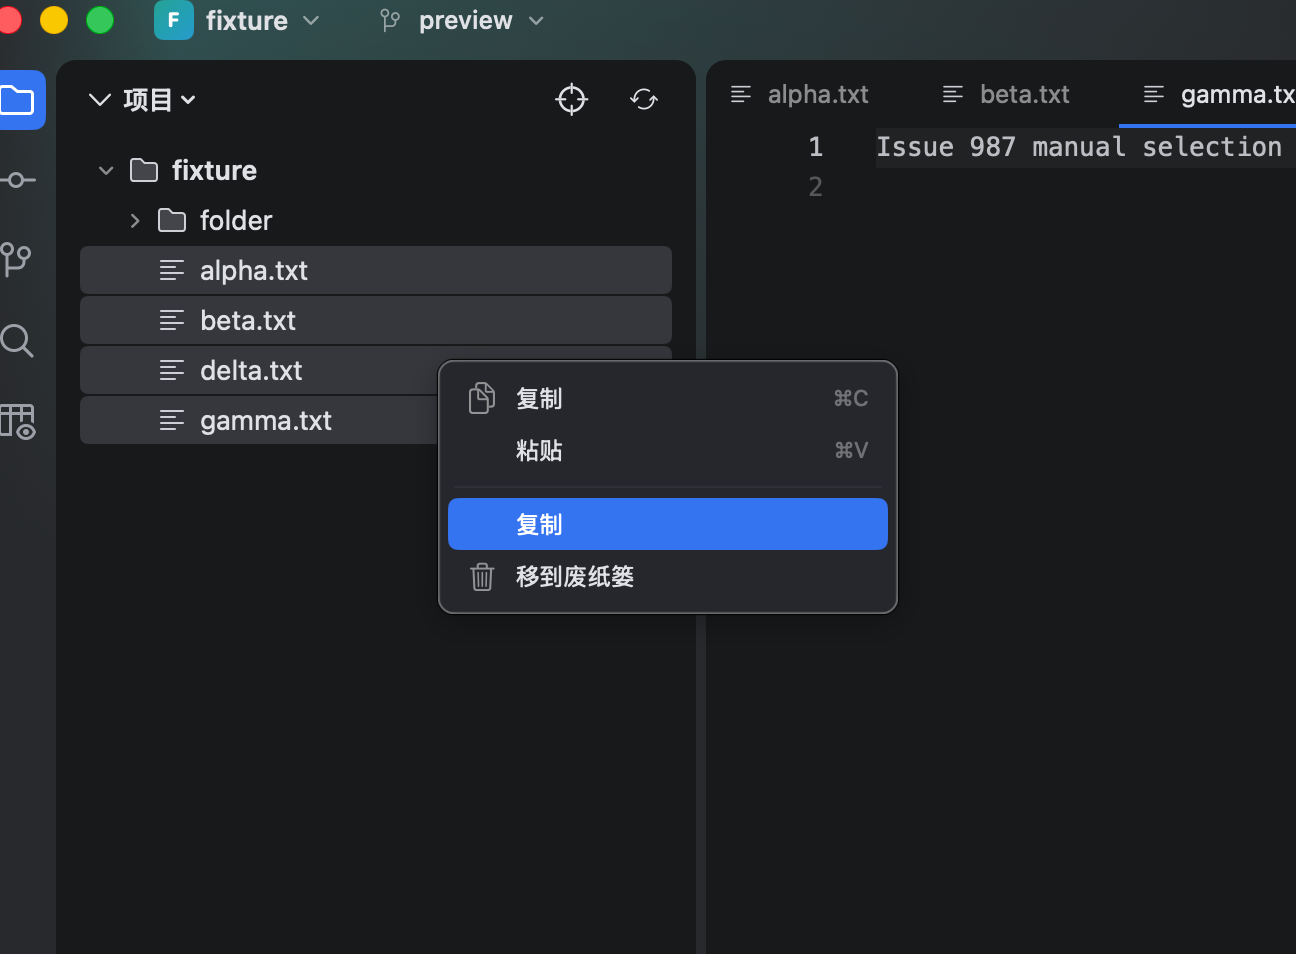Click line number 2 in the gutter
The image size is (1296, 954).
click(x=816, y=187)
